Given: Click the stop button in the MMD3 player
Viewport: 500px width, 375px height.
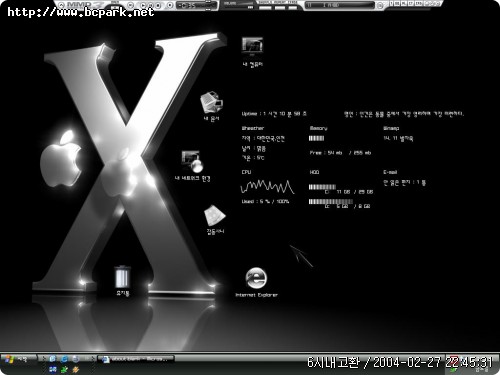Looking at the screenshot, I should coord(158,5).
